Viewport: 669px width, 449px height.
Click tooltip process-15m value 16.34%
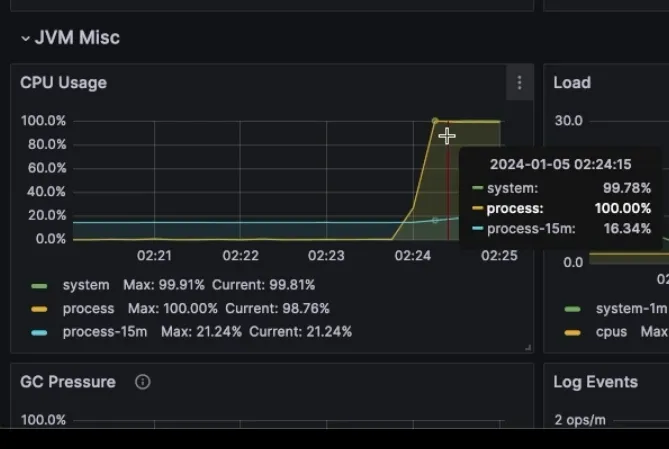click(x=627, y=229)
